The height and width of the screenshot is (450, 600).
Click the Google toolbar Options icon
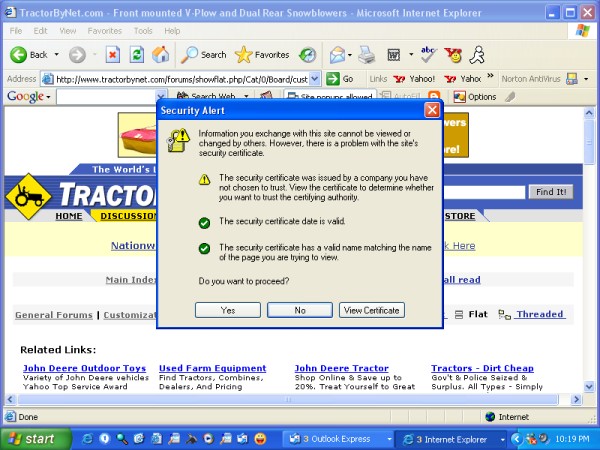[459, 97]
